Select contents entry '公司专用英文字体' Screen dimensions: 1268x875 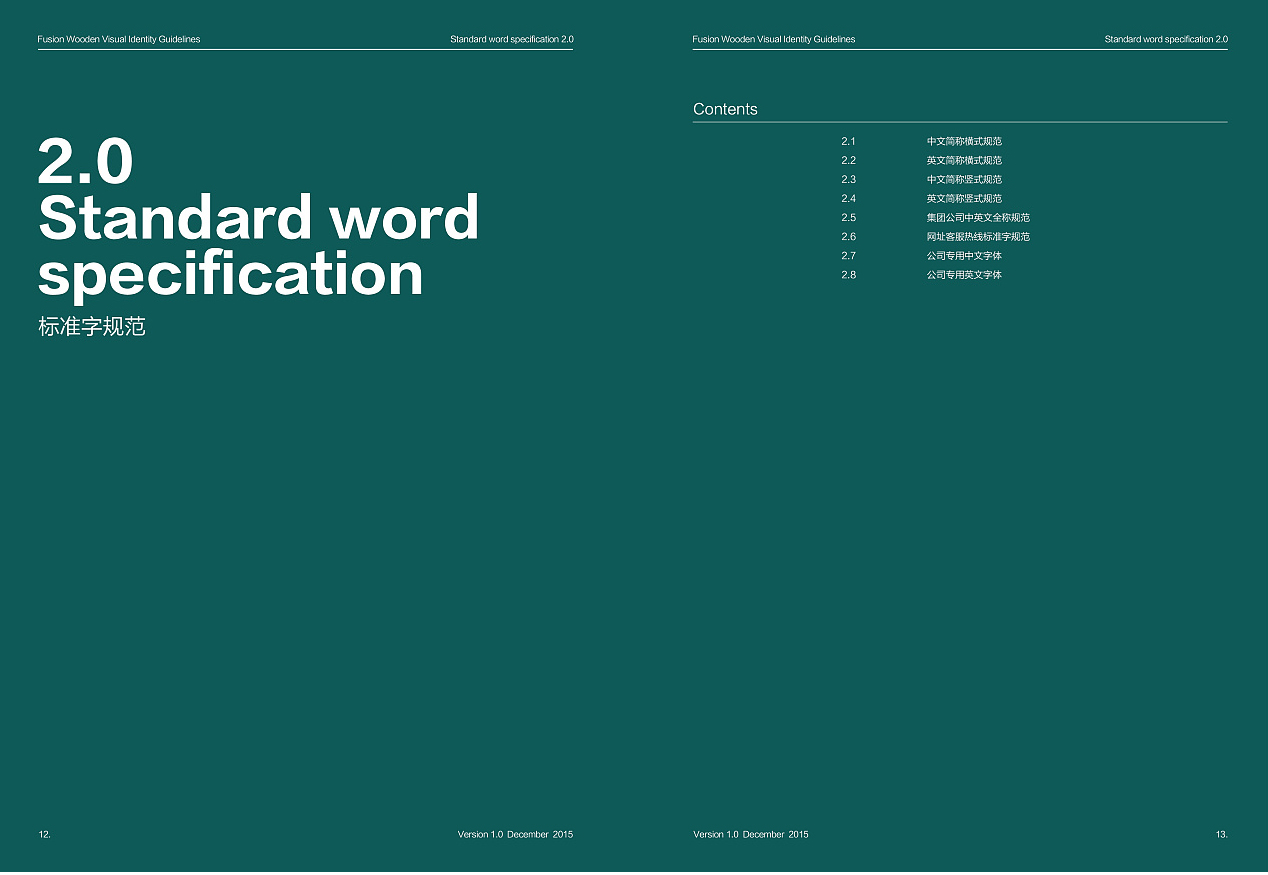(x=964, y=274)
